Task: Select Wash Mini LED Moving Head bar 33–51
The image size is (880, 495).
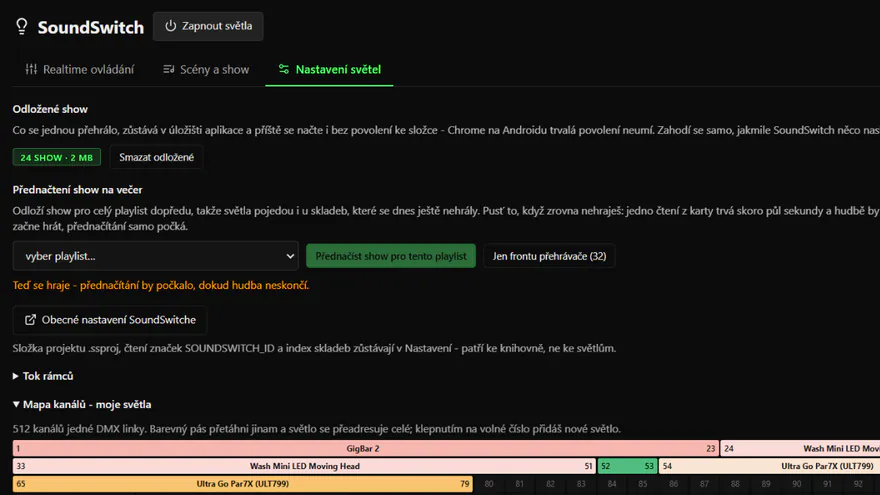Action: tap(304, 466)
